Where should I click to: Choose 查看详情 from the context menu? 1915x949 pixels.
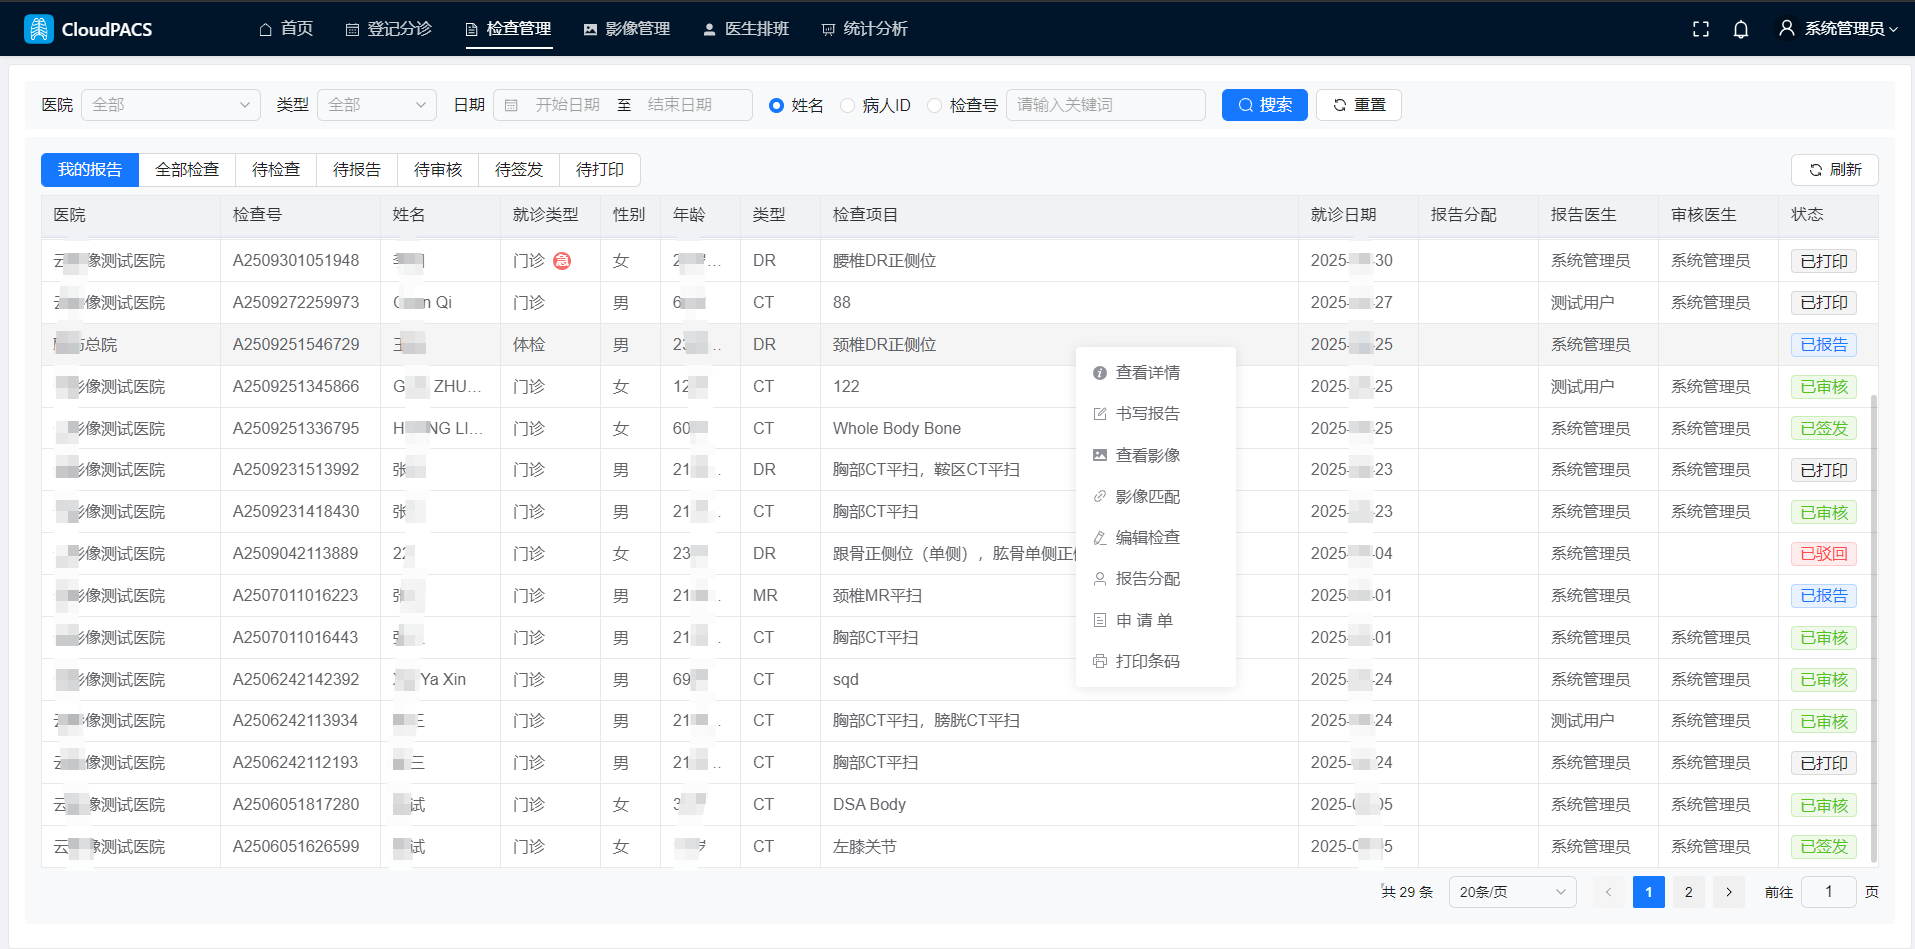tap(1102, 372)
